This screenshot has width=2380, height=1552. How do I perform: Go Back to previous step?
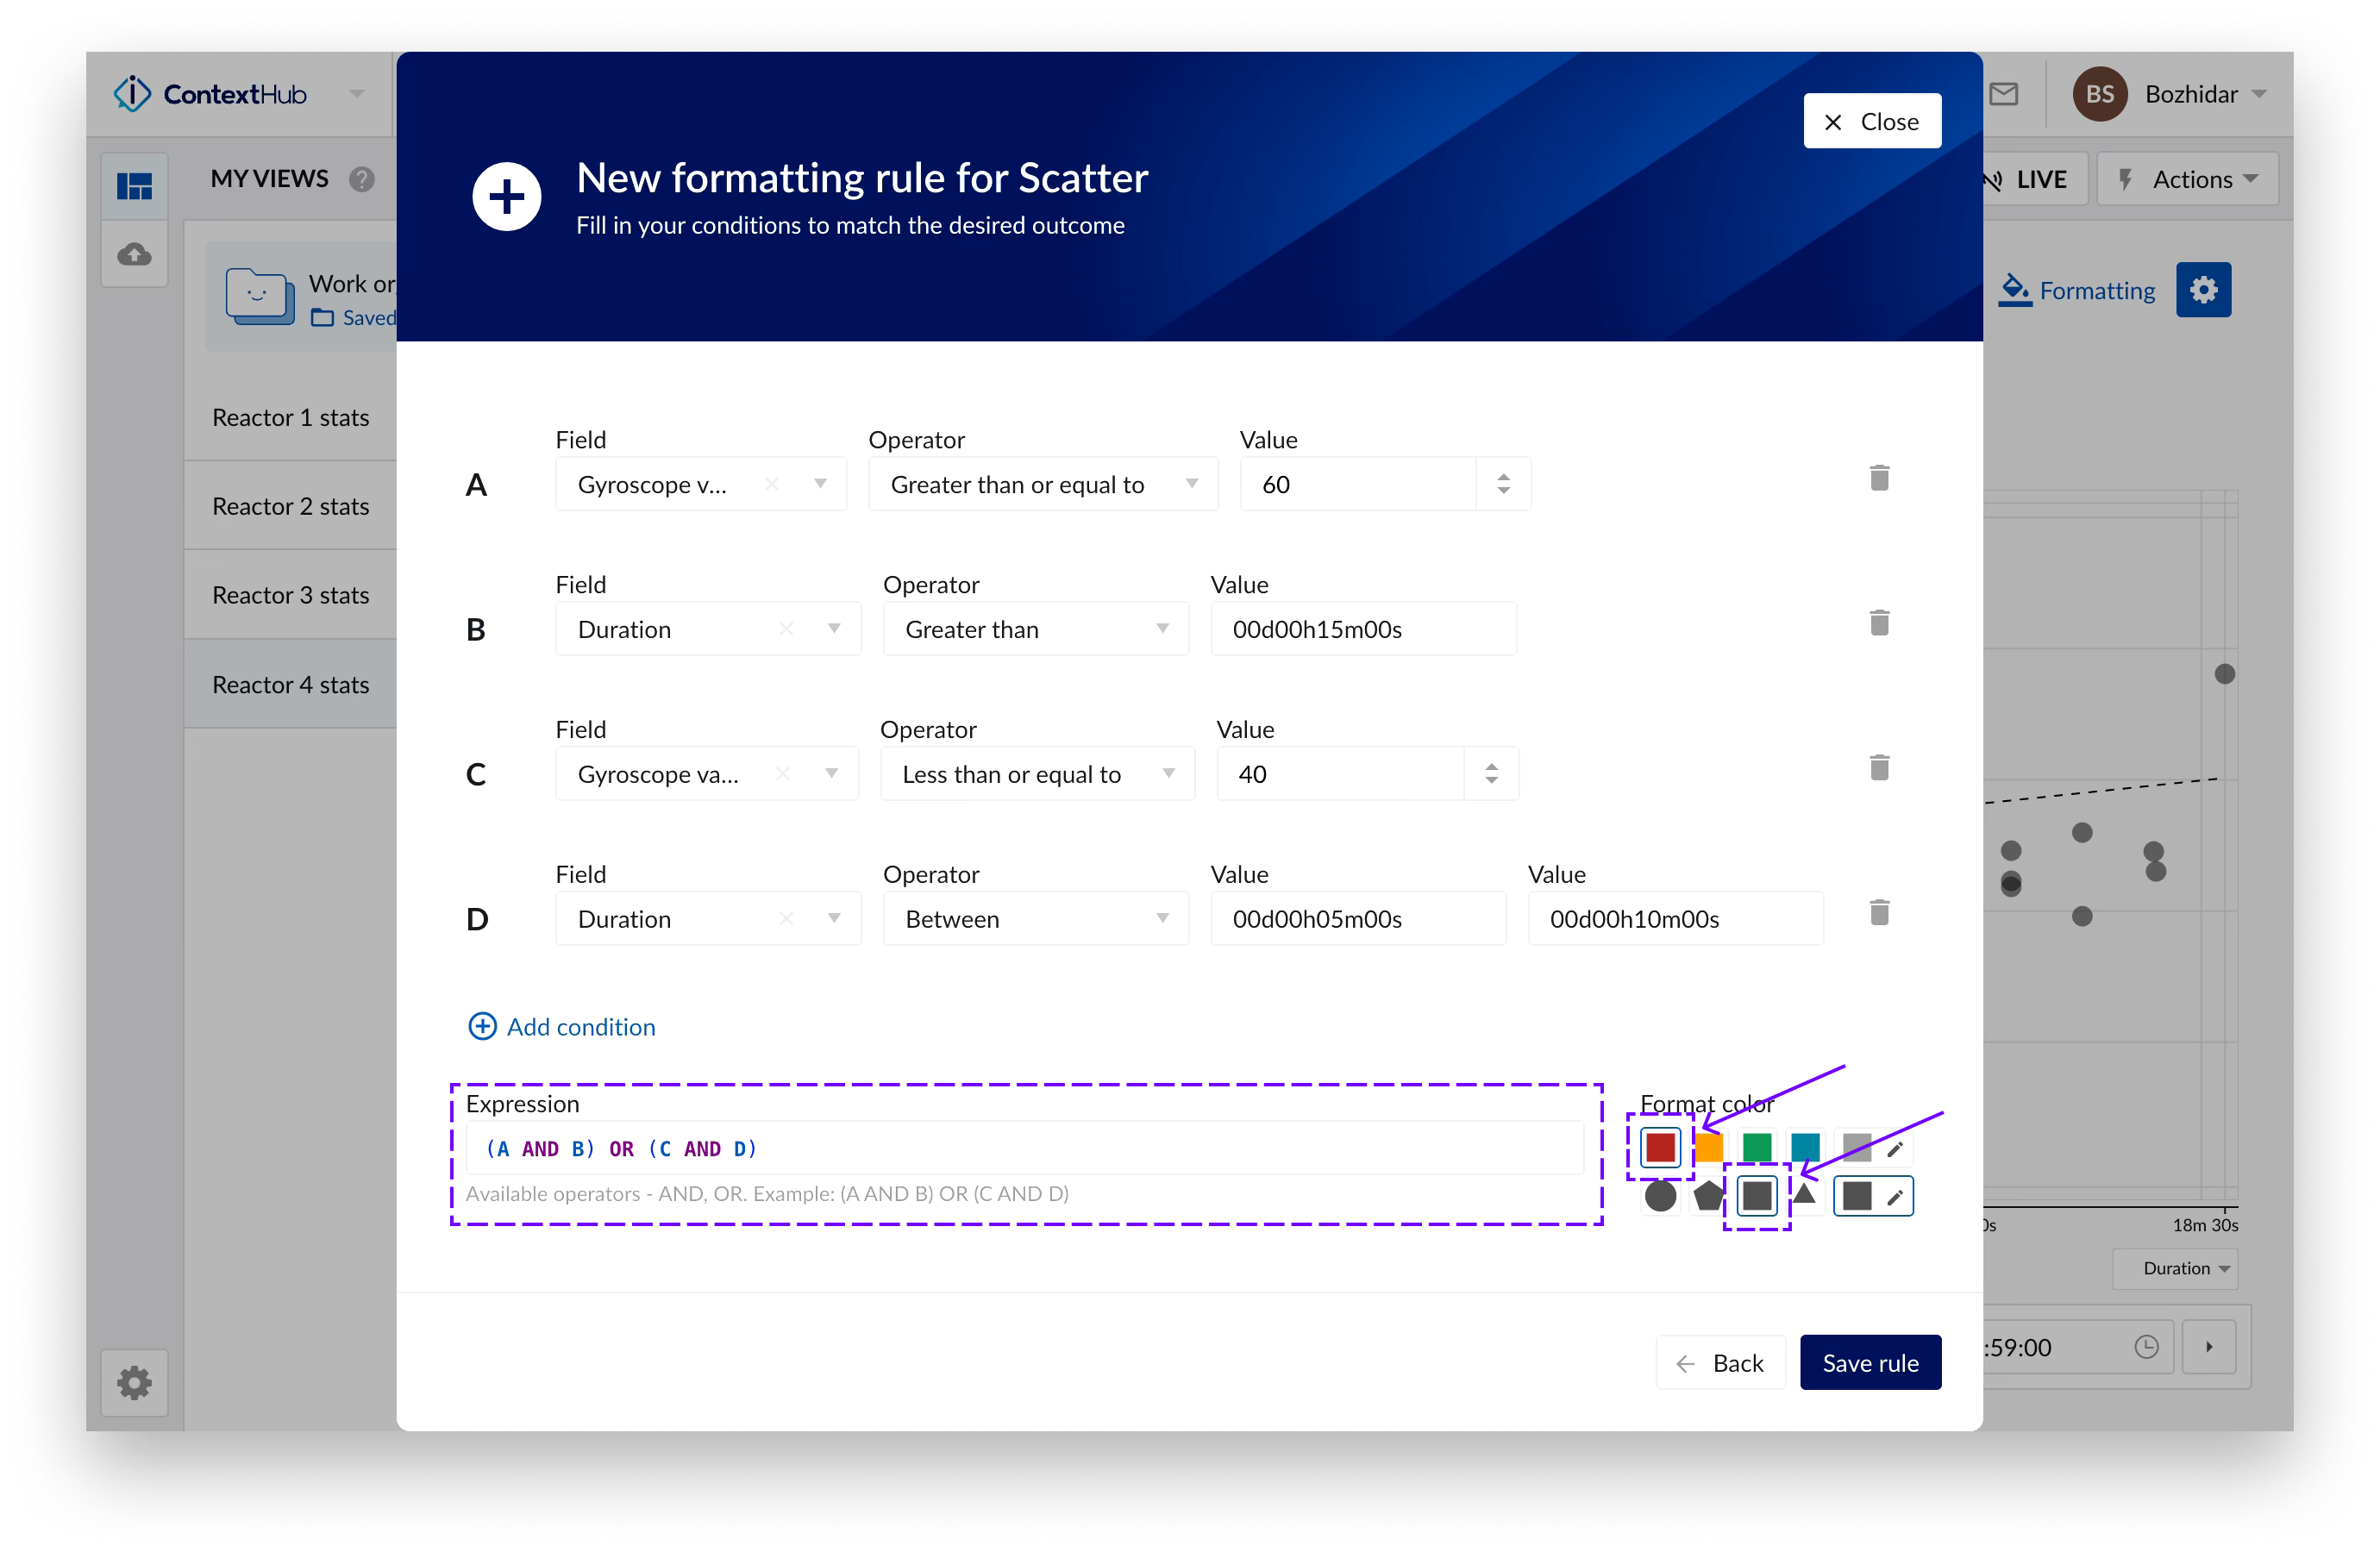point(1720,1362)
